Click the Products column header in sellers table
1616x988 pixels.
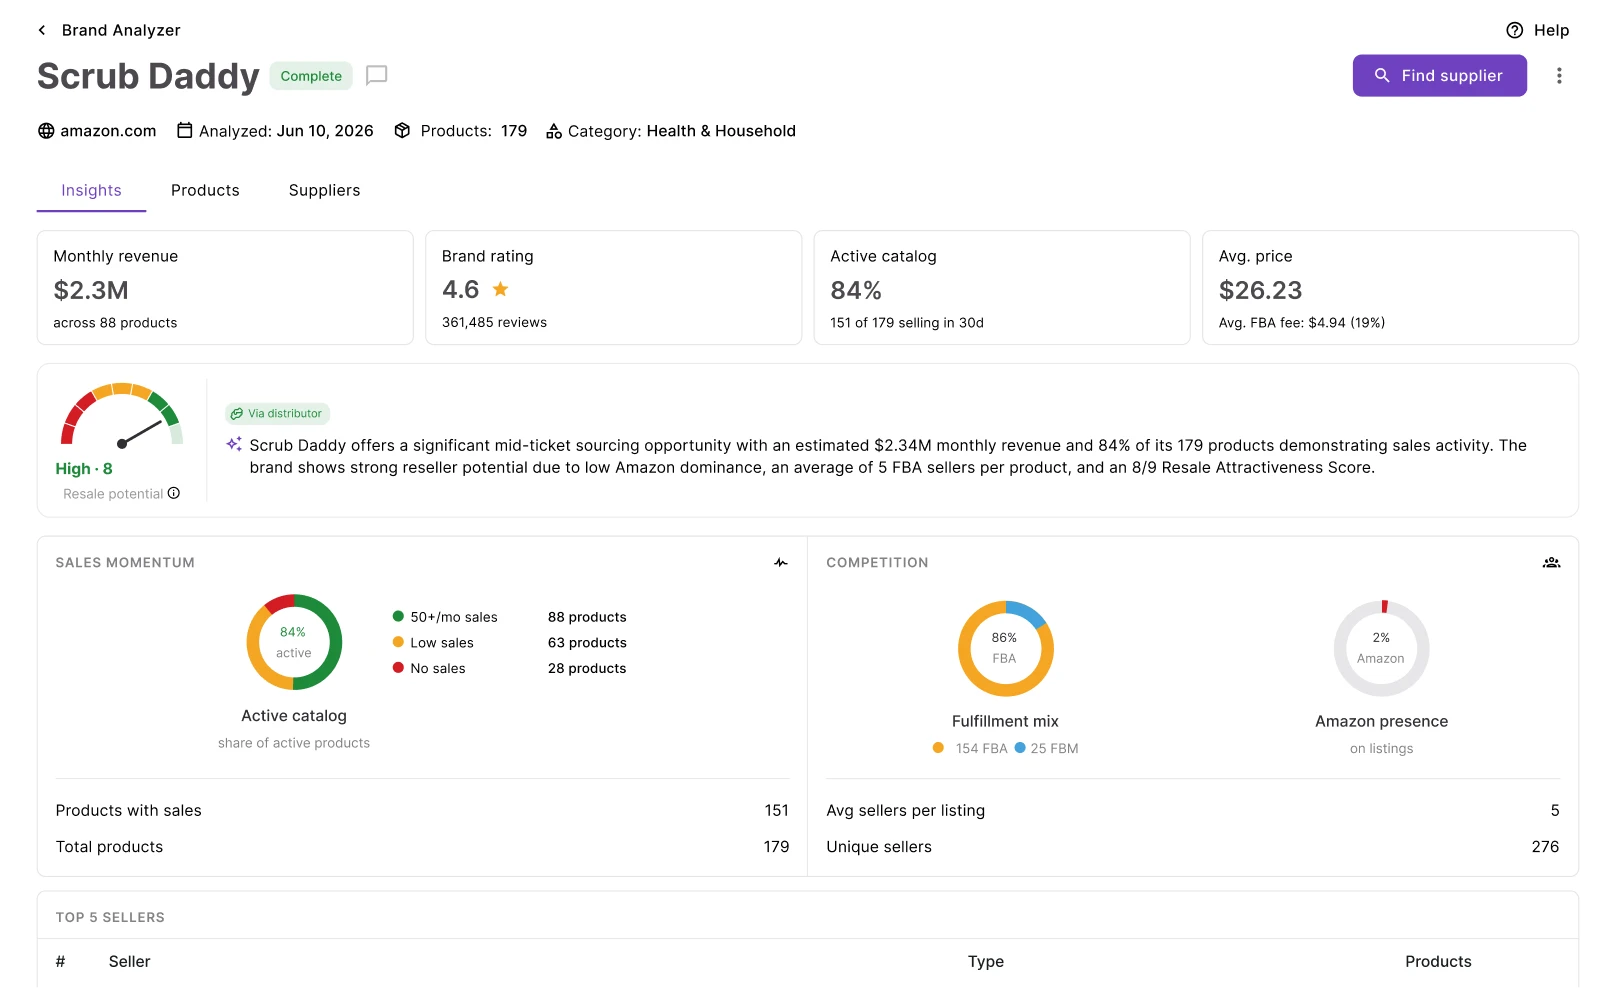click(1438, 961)
